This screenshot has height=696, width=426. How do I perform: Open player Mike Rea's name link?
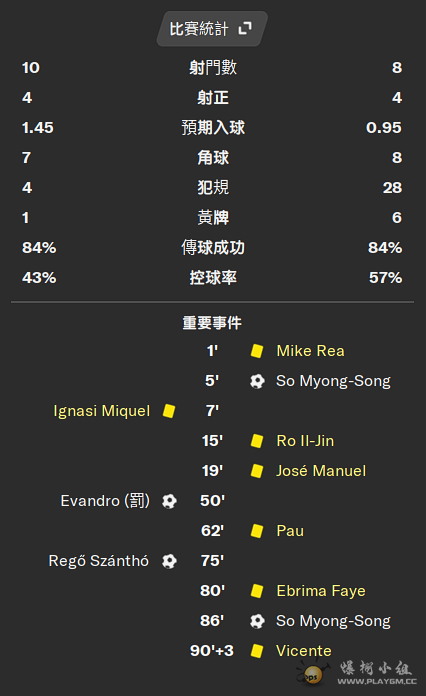coord(310,351)
